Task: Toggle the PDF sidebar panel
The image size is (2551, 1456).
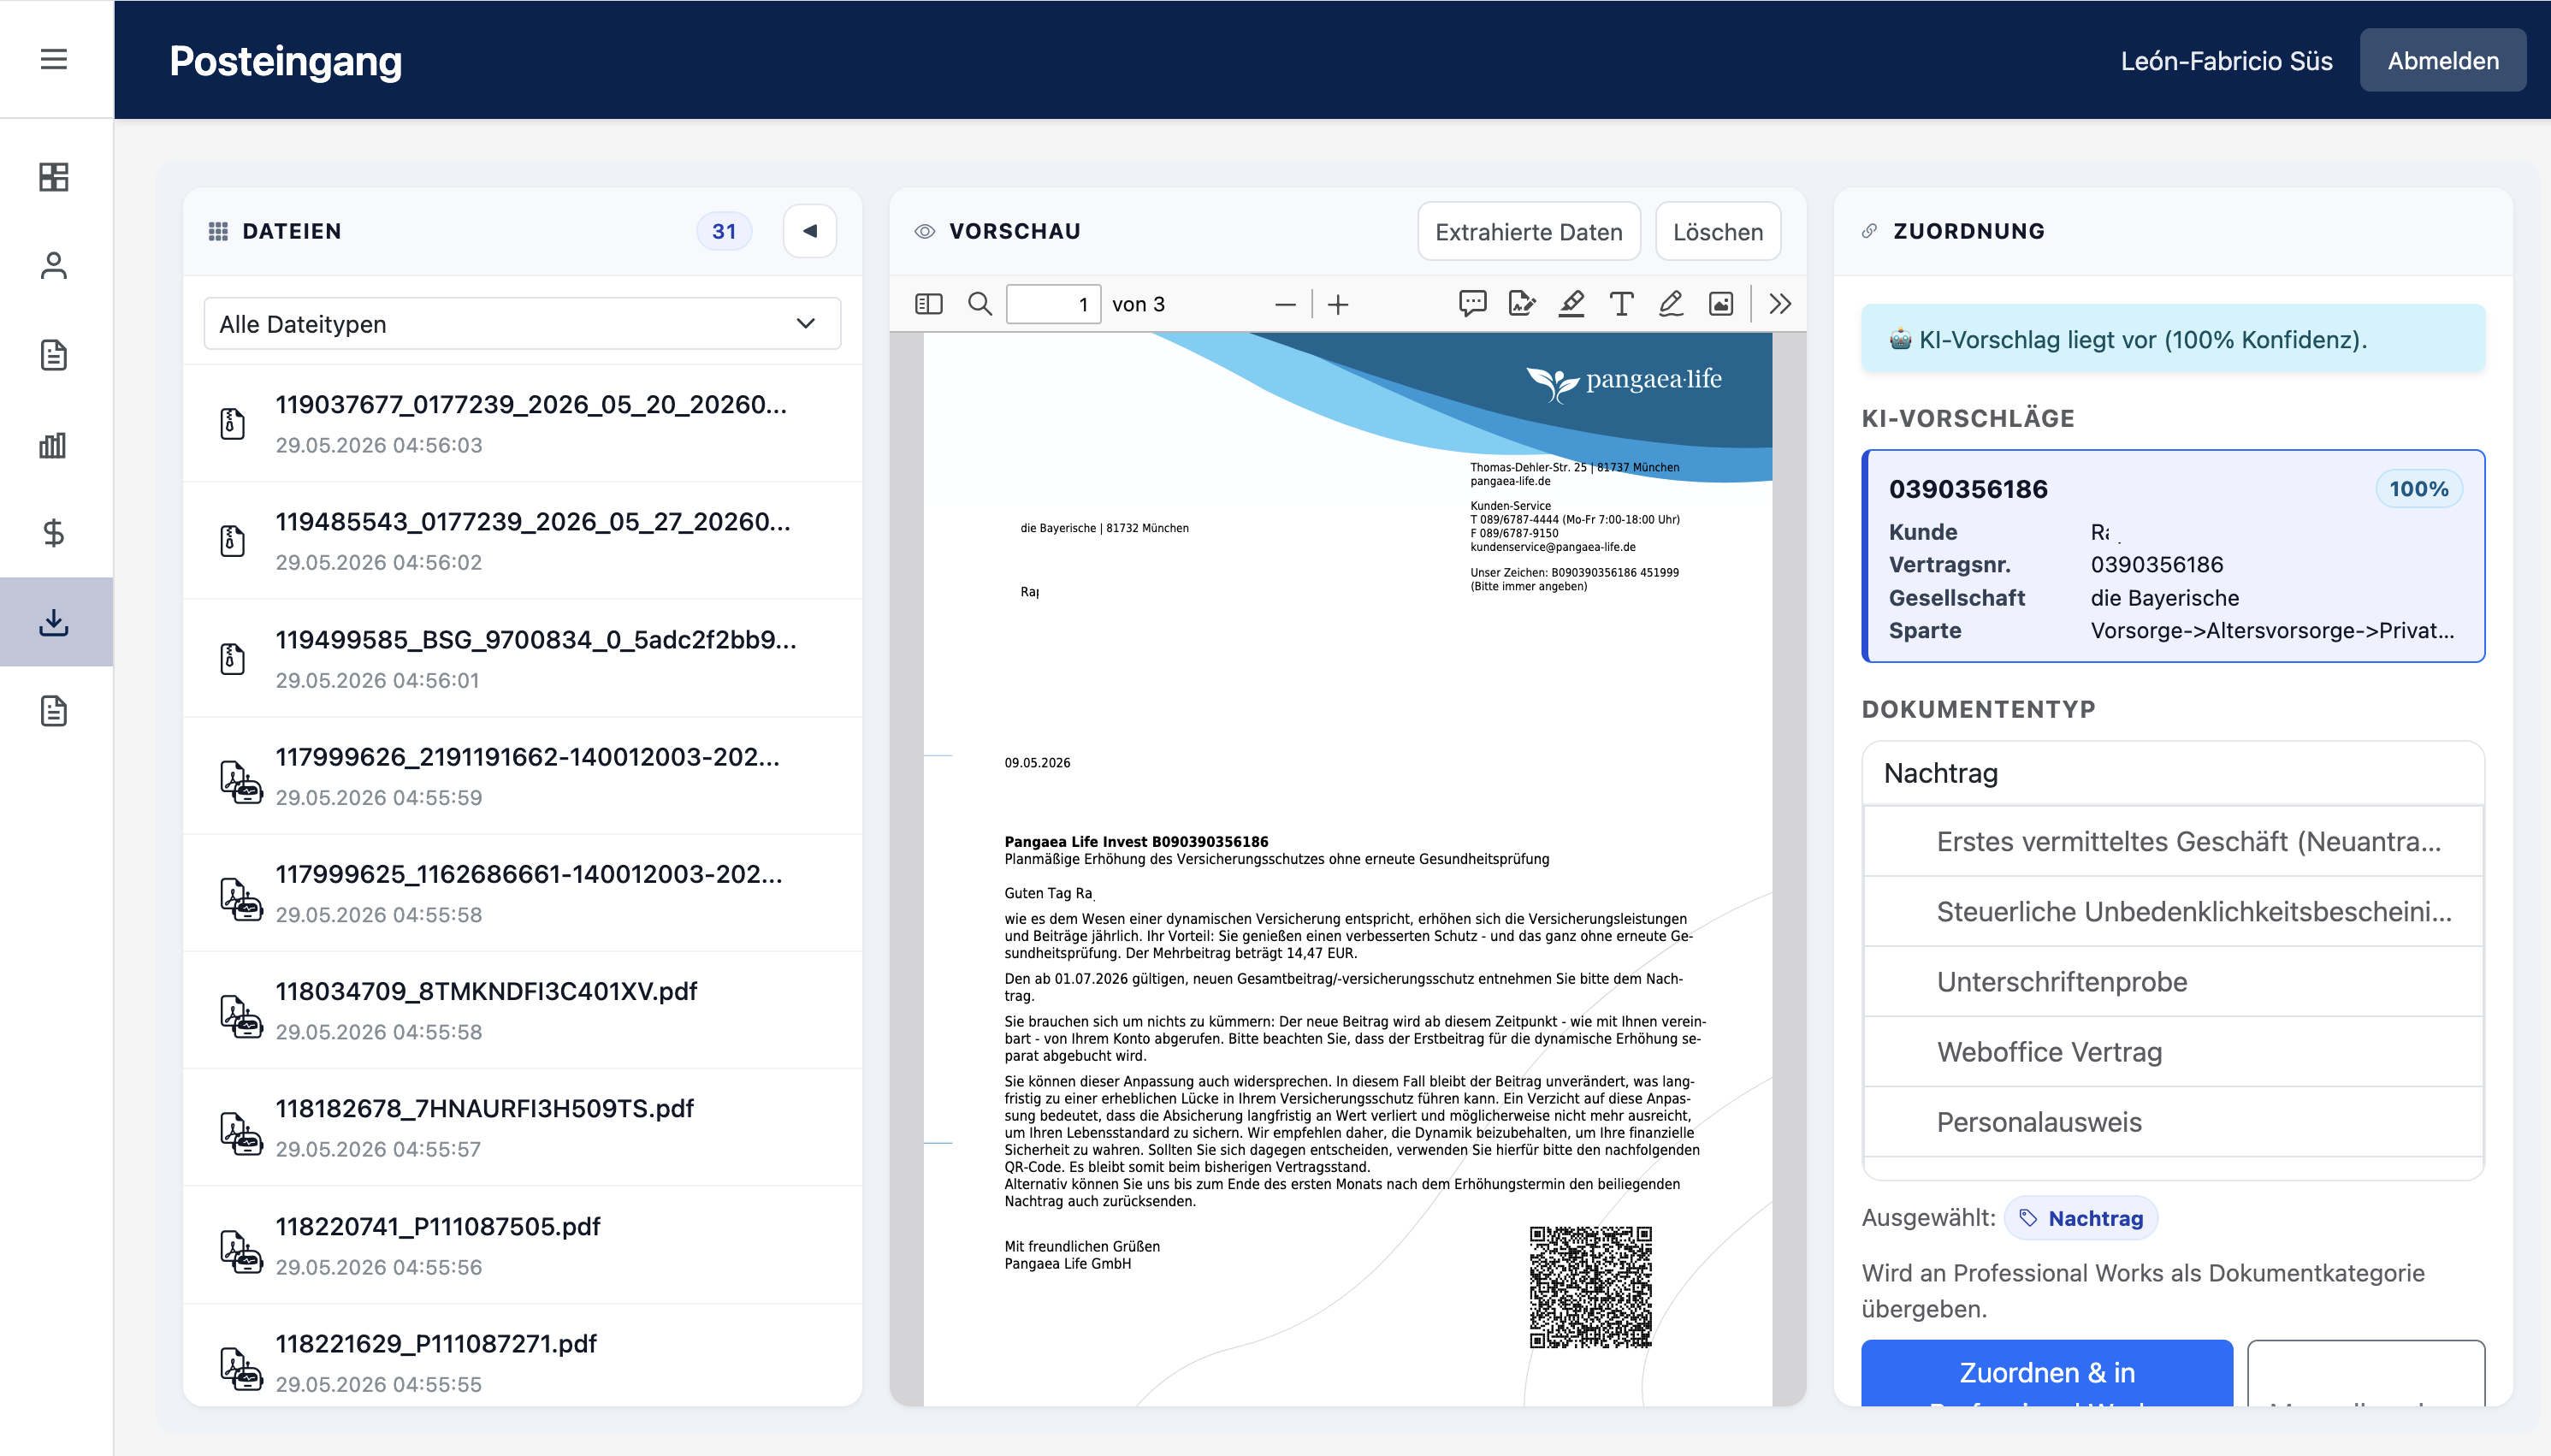Action: pyautogui.click(x=929, y=304)
